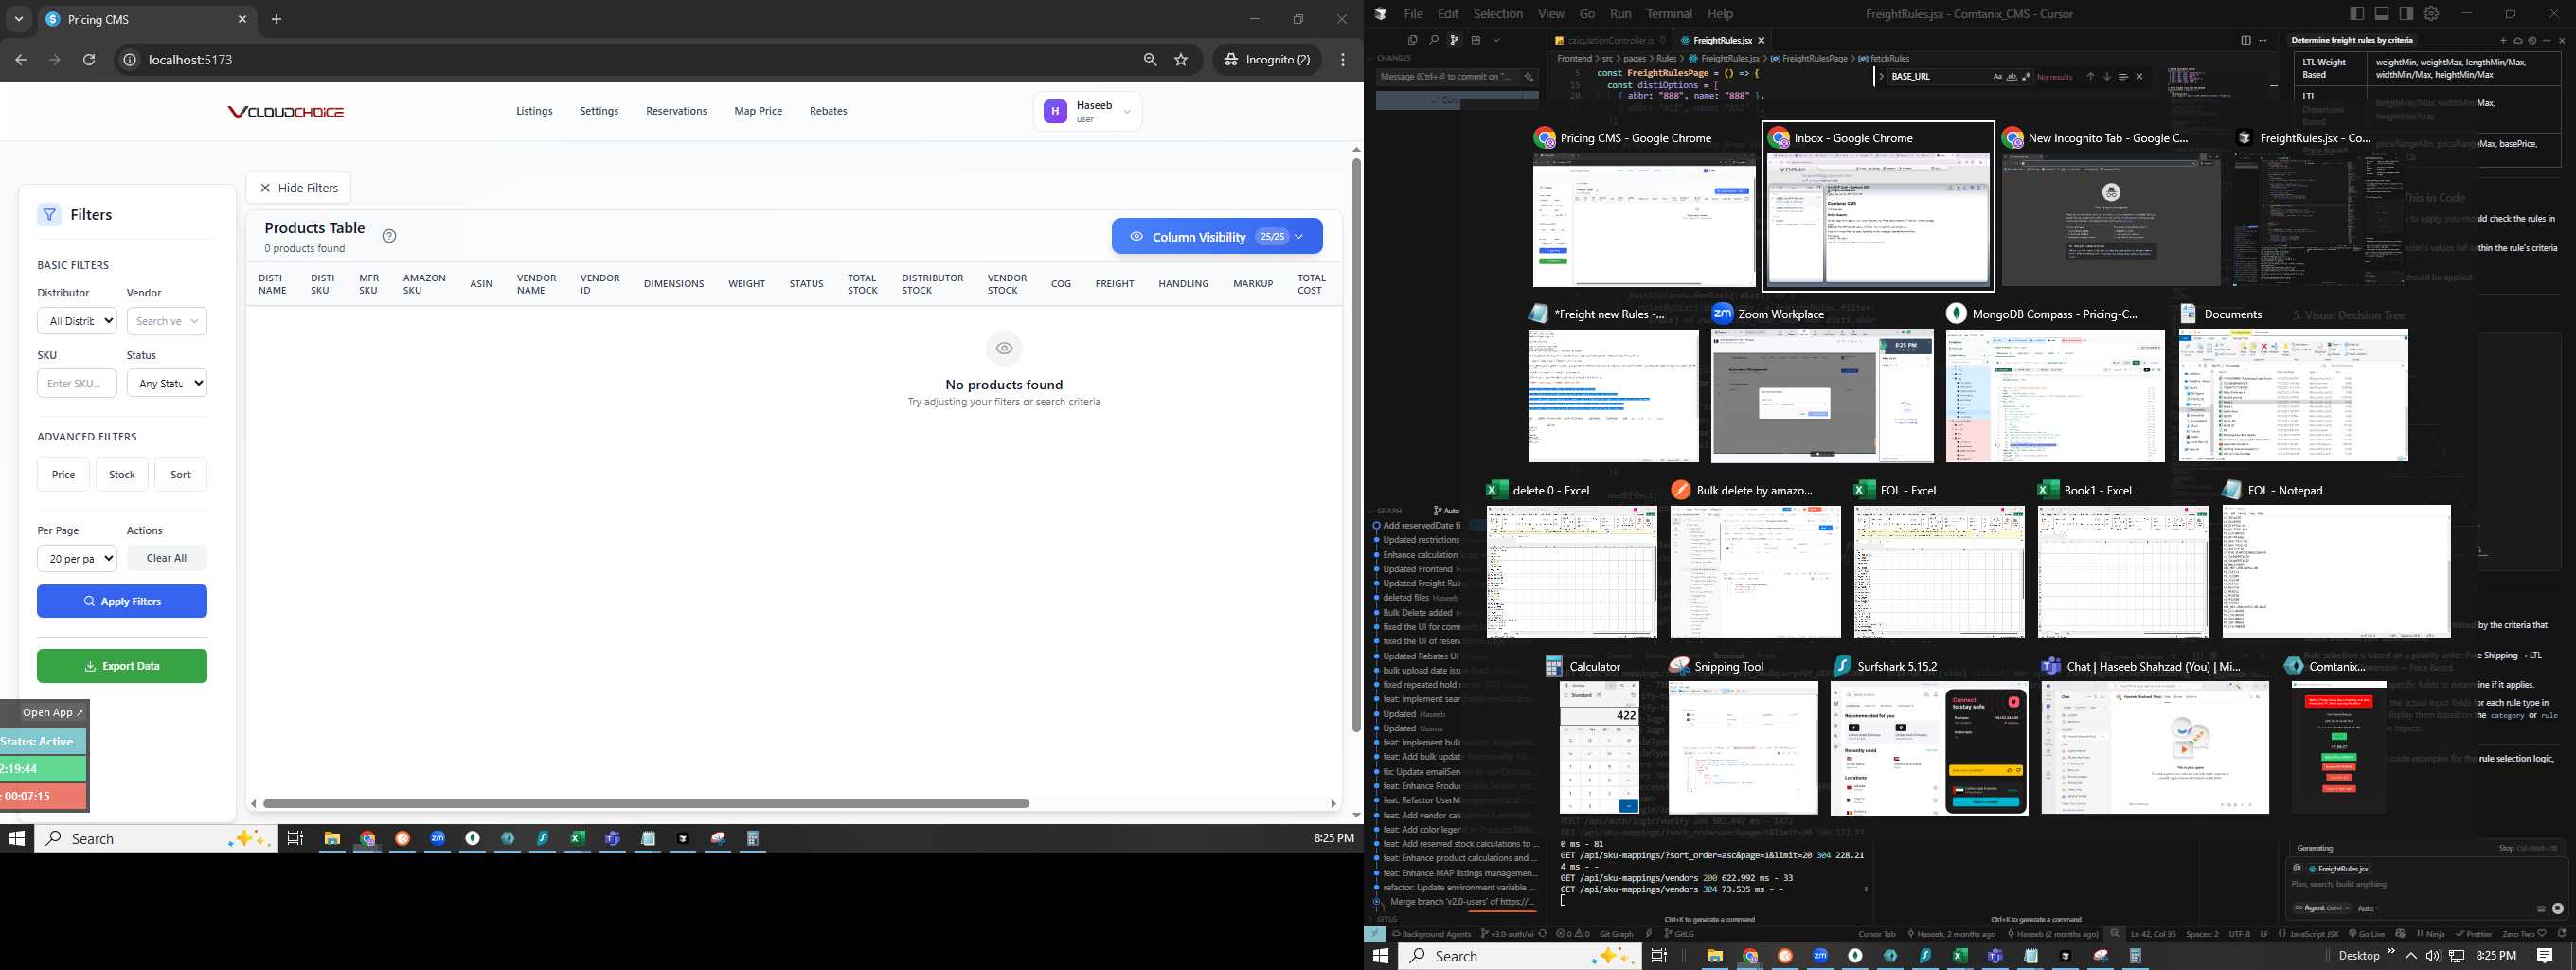The height and width of the screenshot is (970, 2576).
Task: Expand replace toggle in find widget
Action: [1882, 76]
